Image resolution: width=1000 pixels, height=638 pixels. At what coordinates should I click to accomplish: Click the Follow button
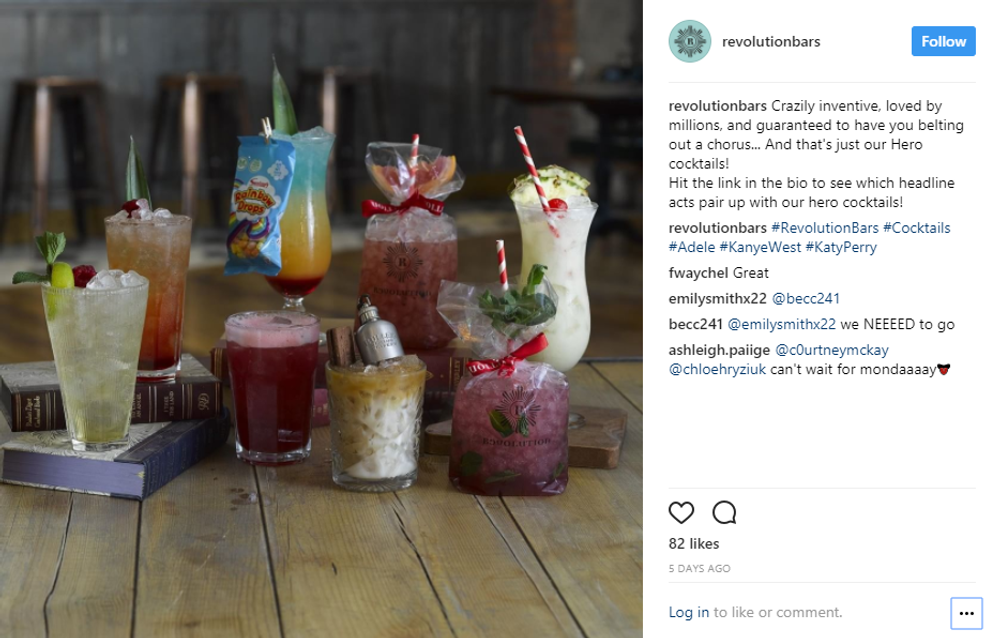point(943,41)
